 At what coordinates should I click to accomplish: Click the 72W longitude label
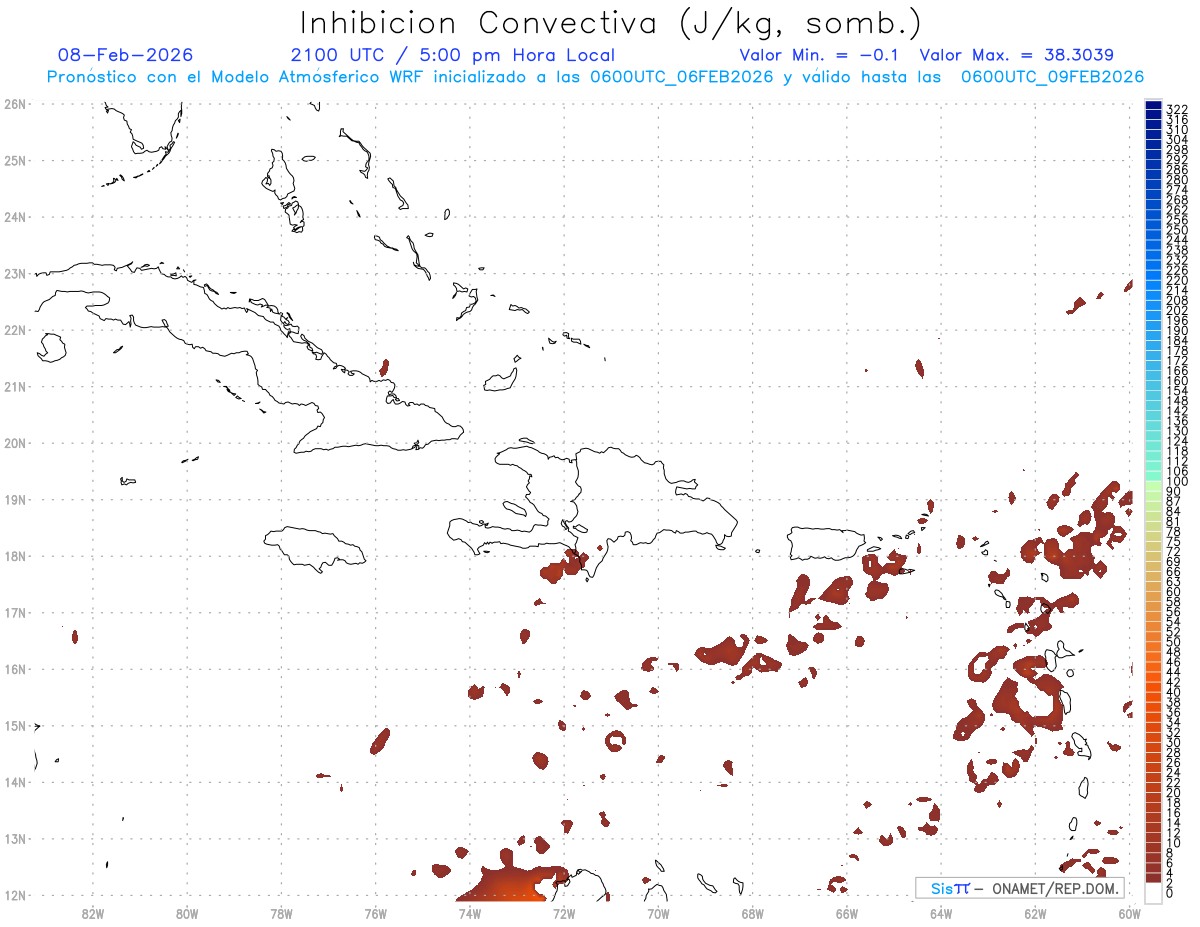[564, 913]
